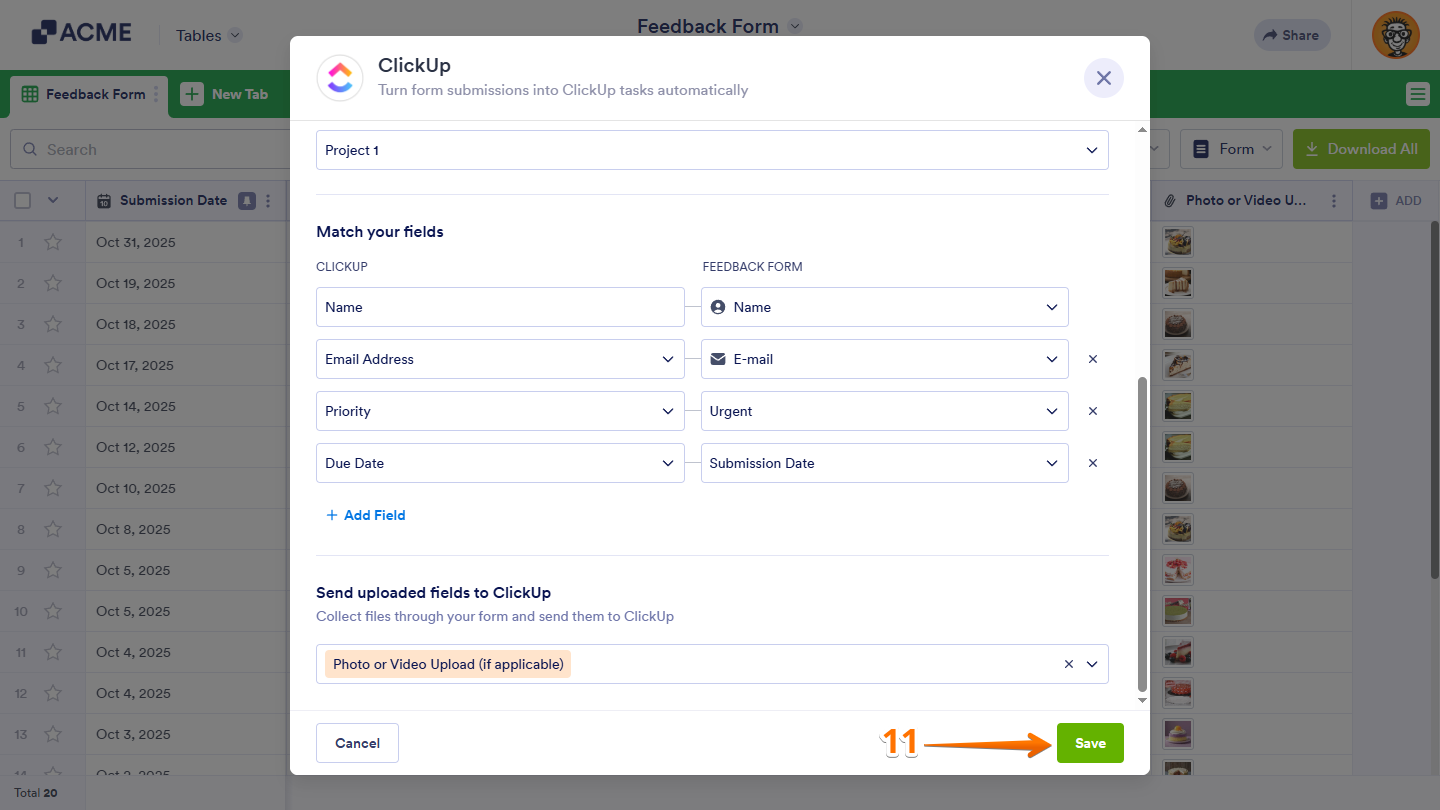The image size is (1440, 810).
Task: Click the ADD plus icon to add a column
Action: tap(1378, 200)
